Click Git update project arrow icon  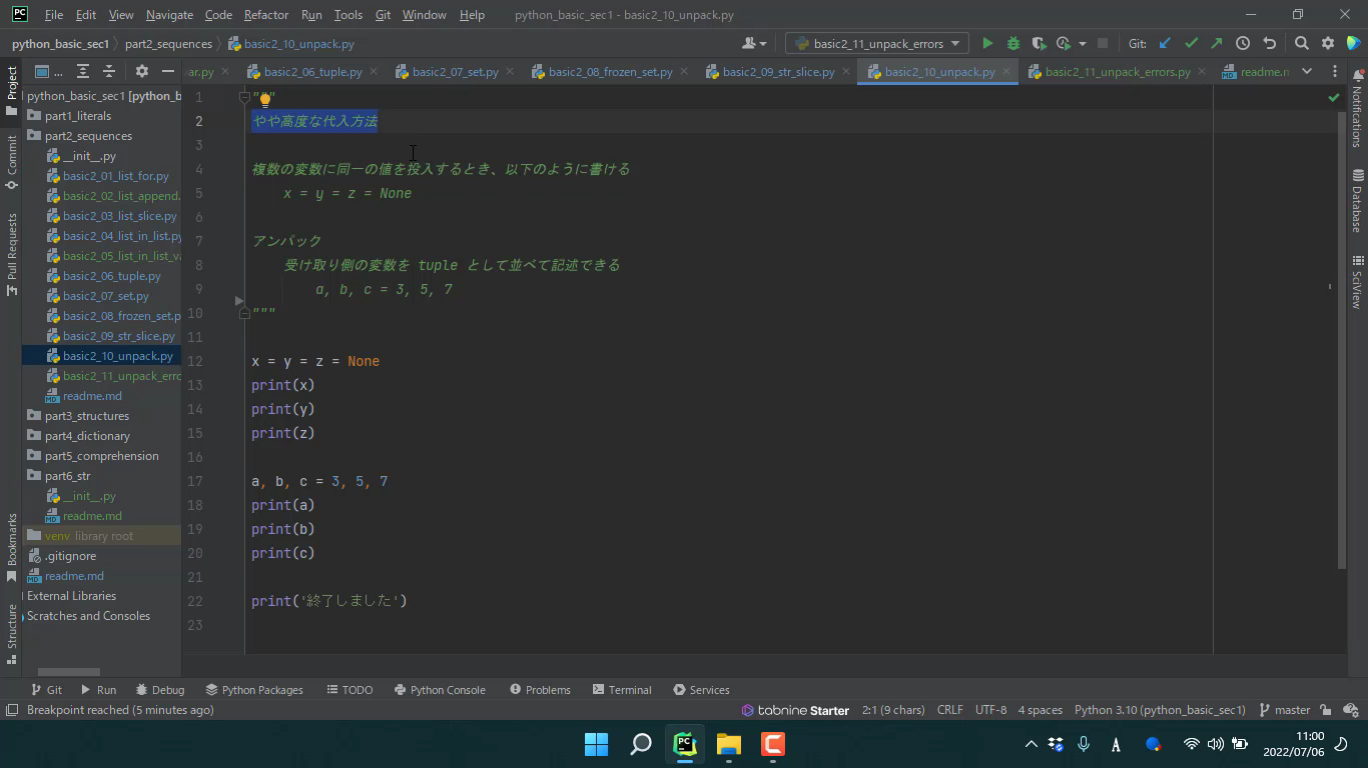[x=1165, y=43]
